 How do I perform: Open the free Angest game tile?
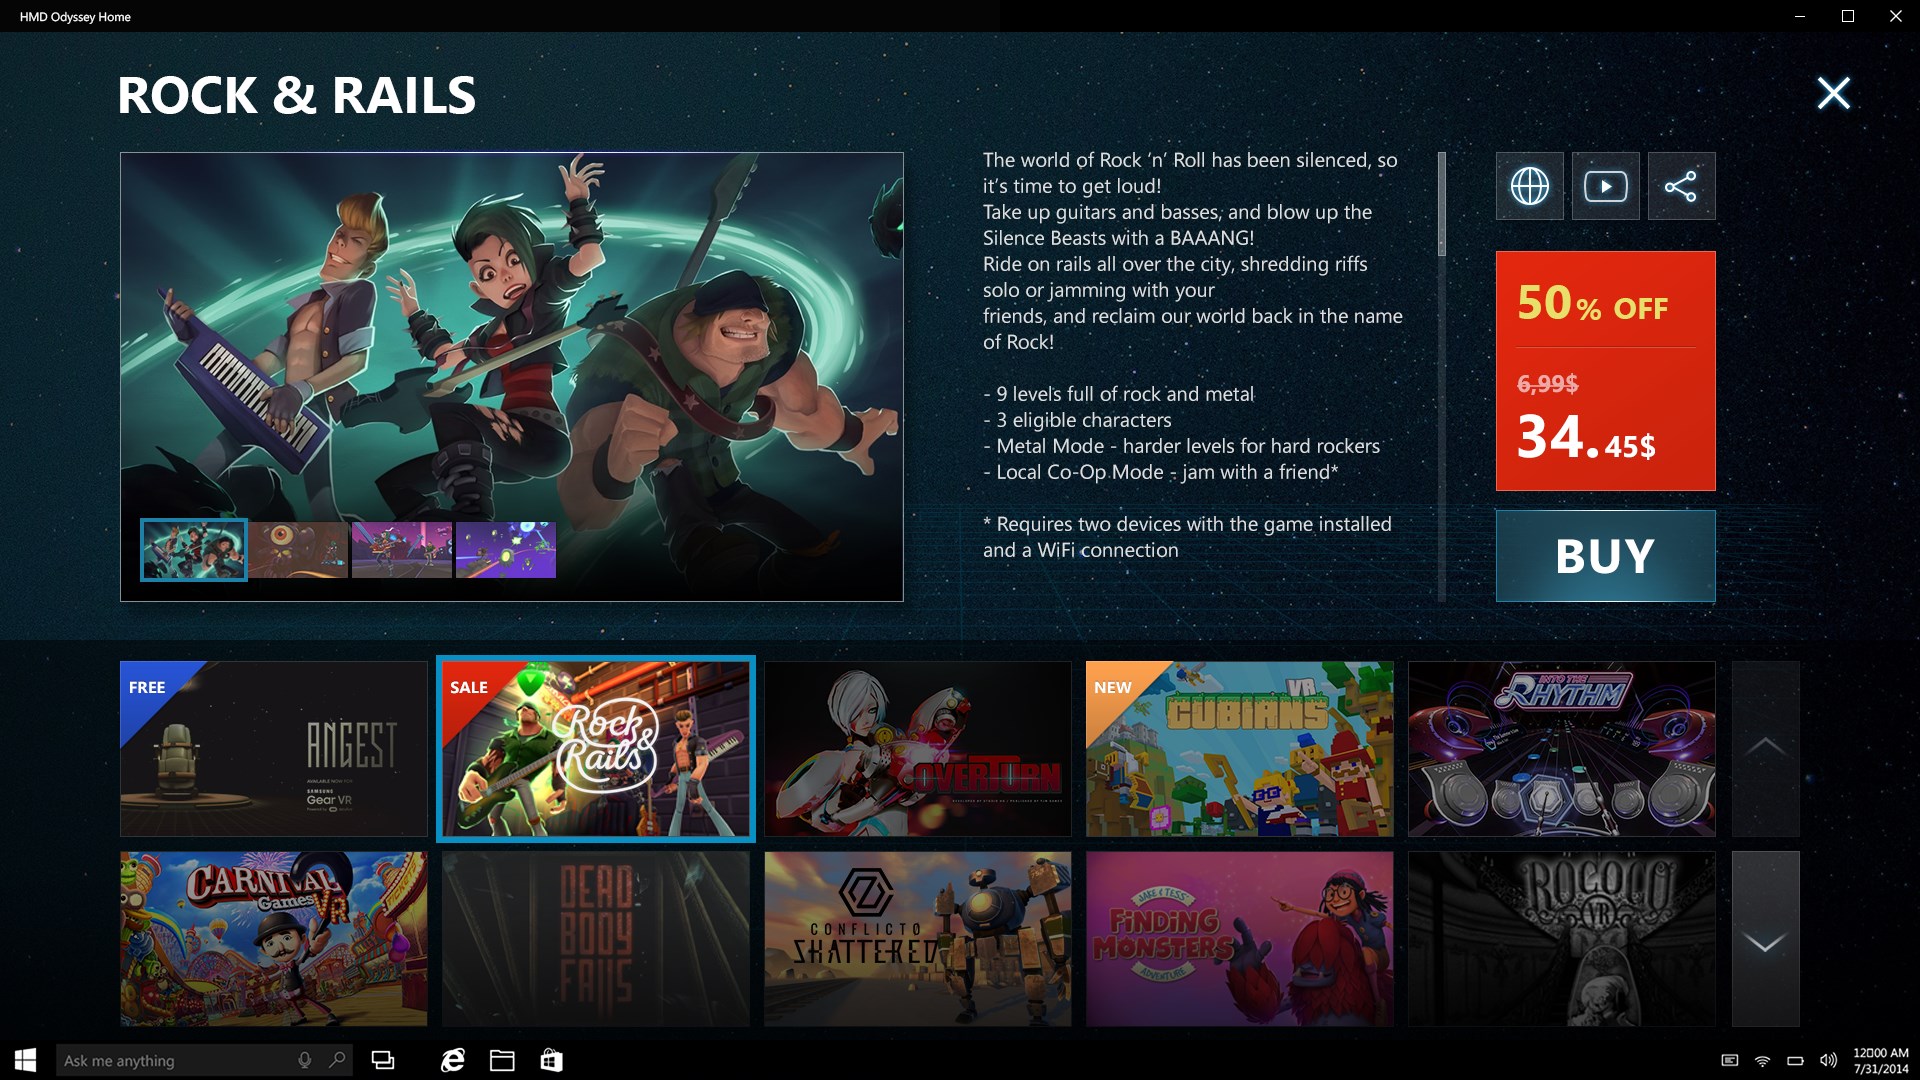274,748
